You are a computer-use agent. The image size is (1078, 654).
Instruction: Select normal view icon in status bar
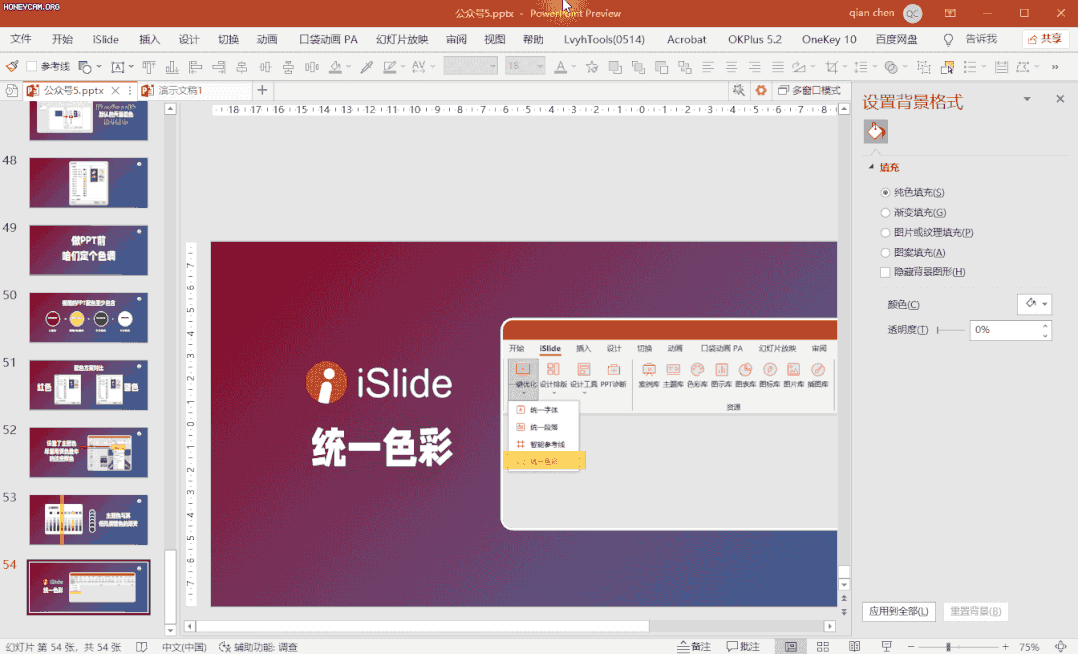(x=791, y=646)
